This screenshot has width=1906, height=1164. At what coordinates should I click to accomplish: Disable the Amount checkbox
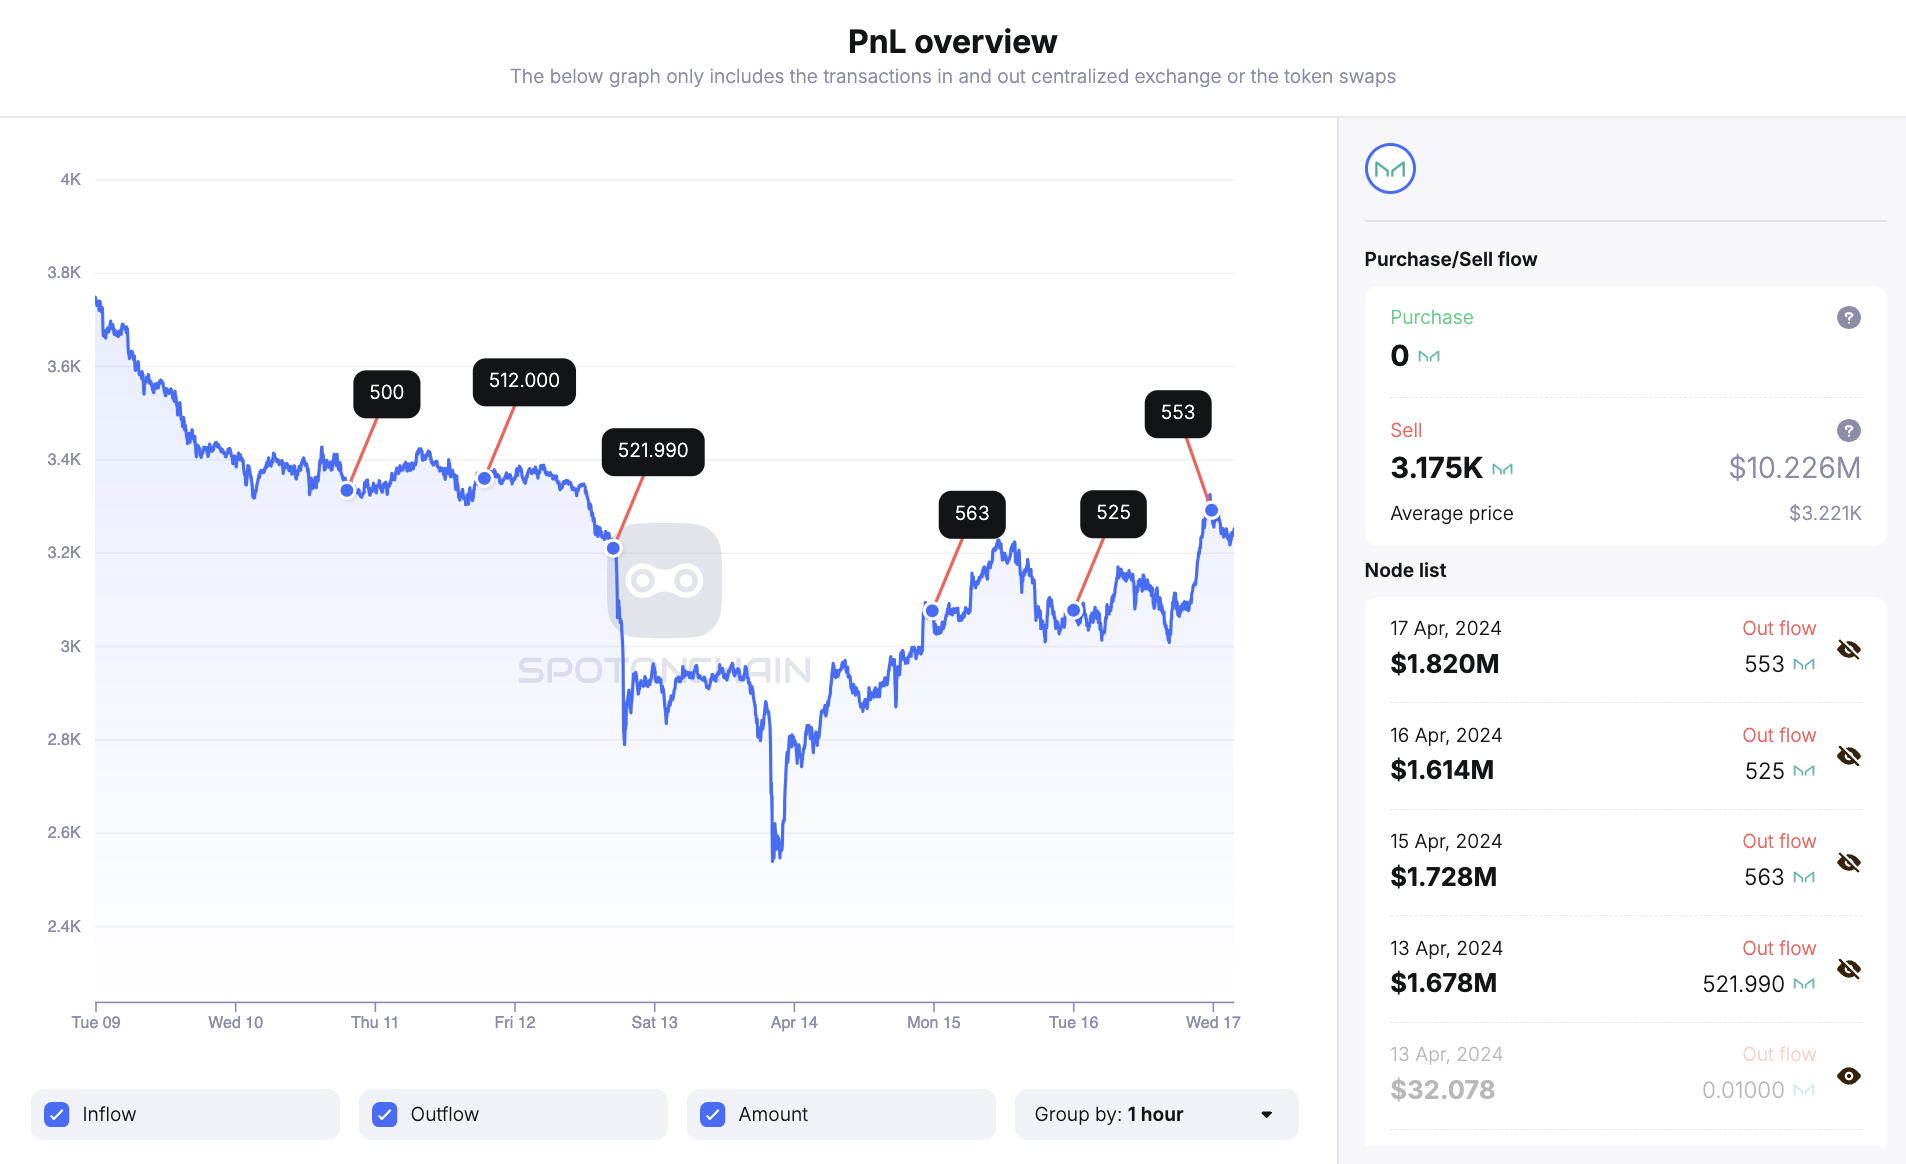713,1114
